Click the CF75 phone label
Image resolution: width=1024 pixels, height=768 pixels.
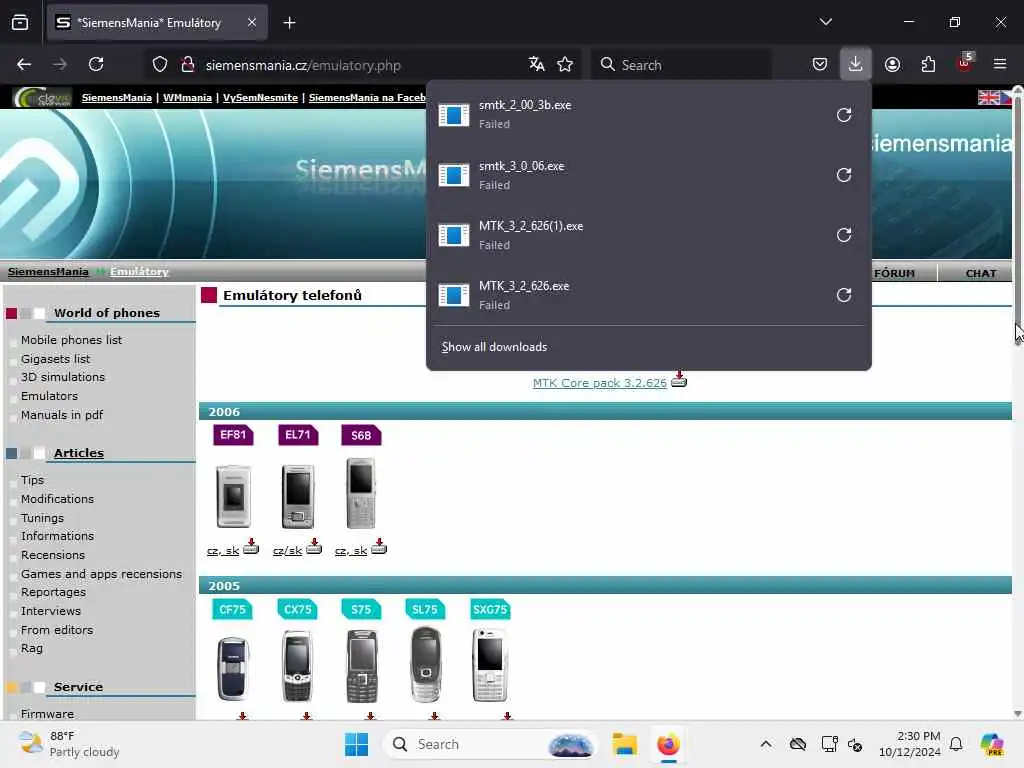(x=232, y=609)
